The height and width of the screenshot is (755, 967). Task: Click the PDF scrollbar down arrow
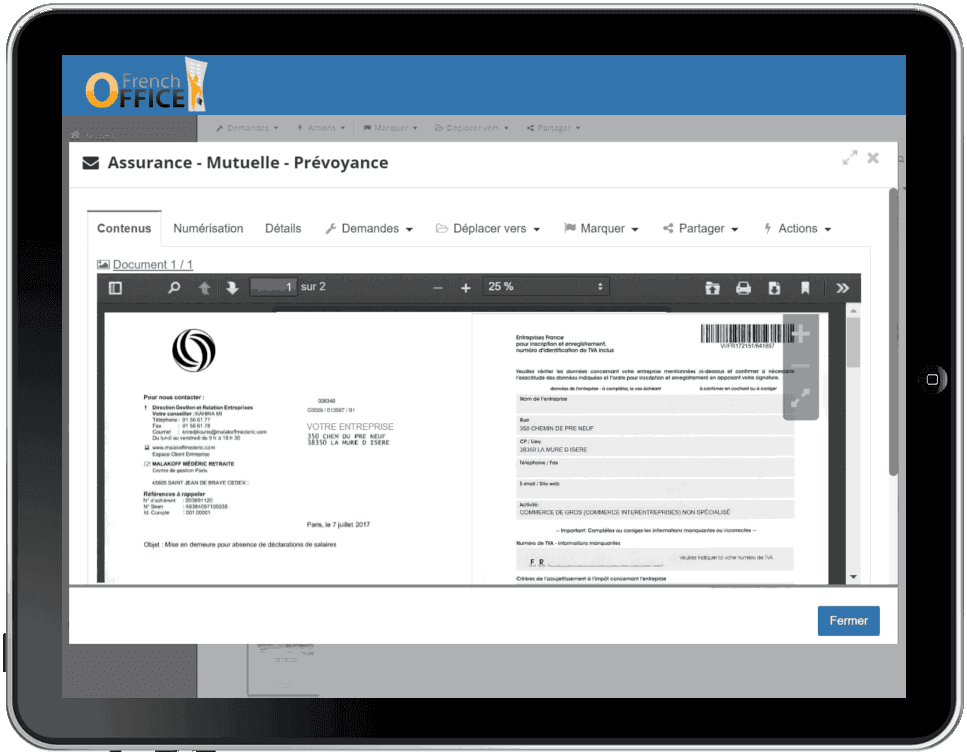coord(854,577)
